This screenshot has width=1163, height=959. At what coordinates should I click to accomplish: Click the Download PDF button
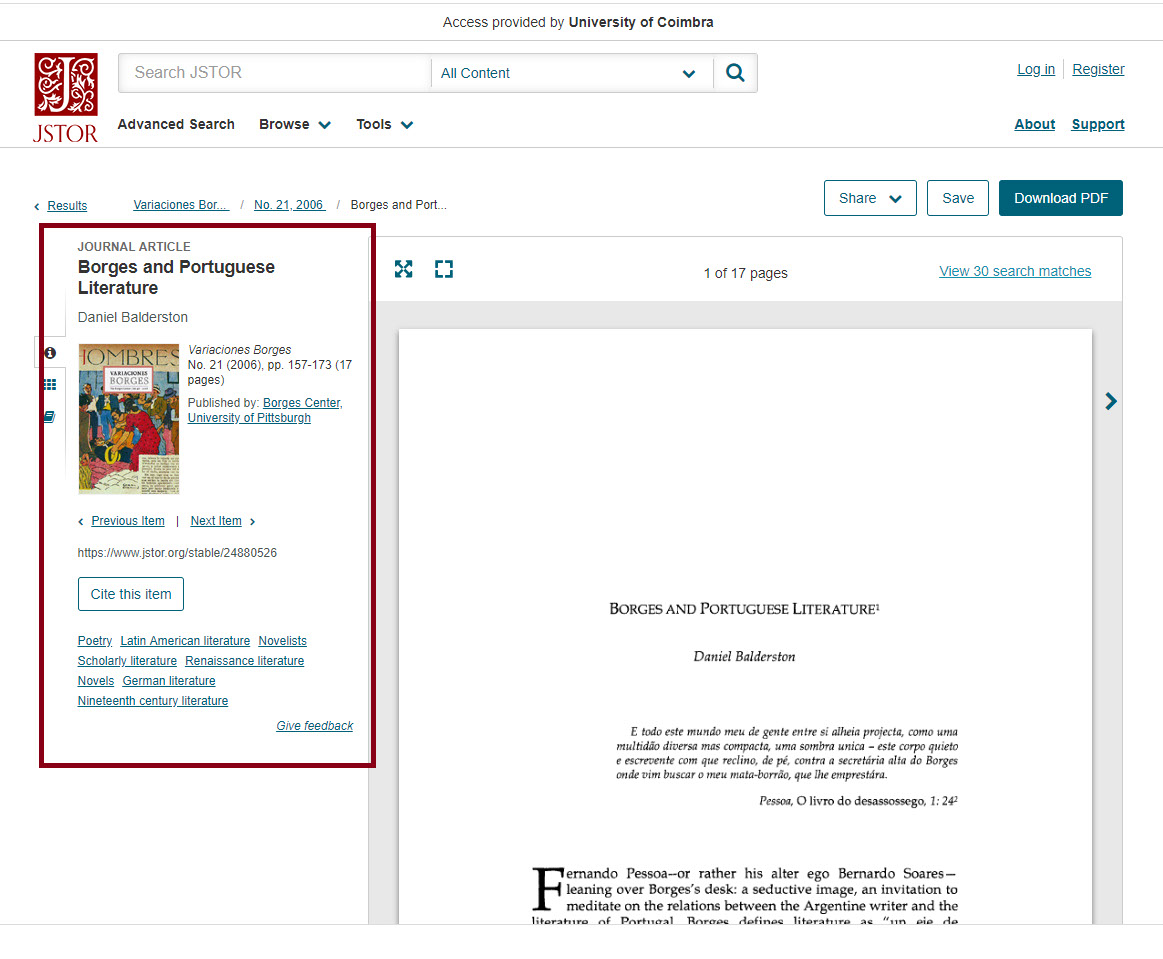[x=1060, y=198]
